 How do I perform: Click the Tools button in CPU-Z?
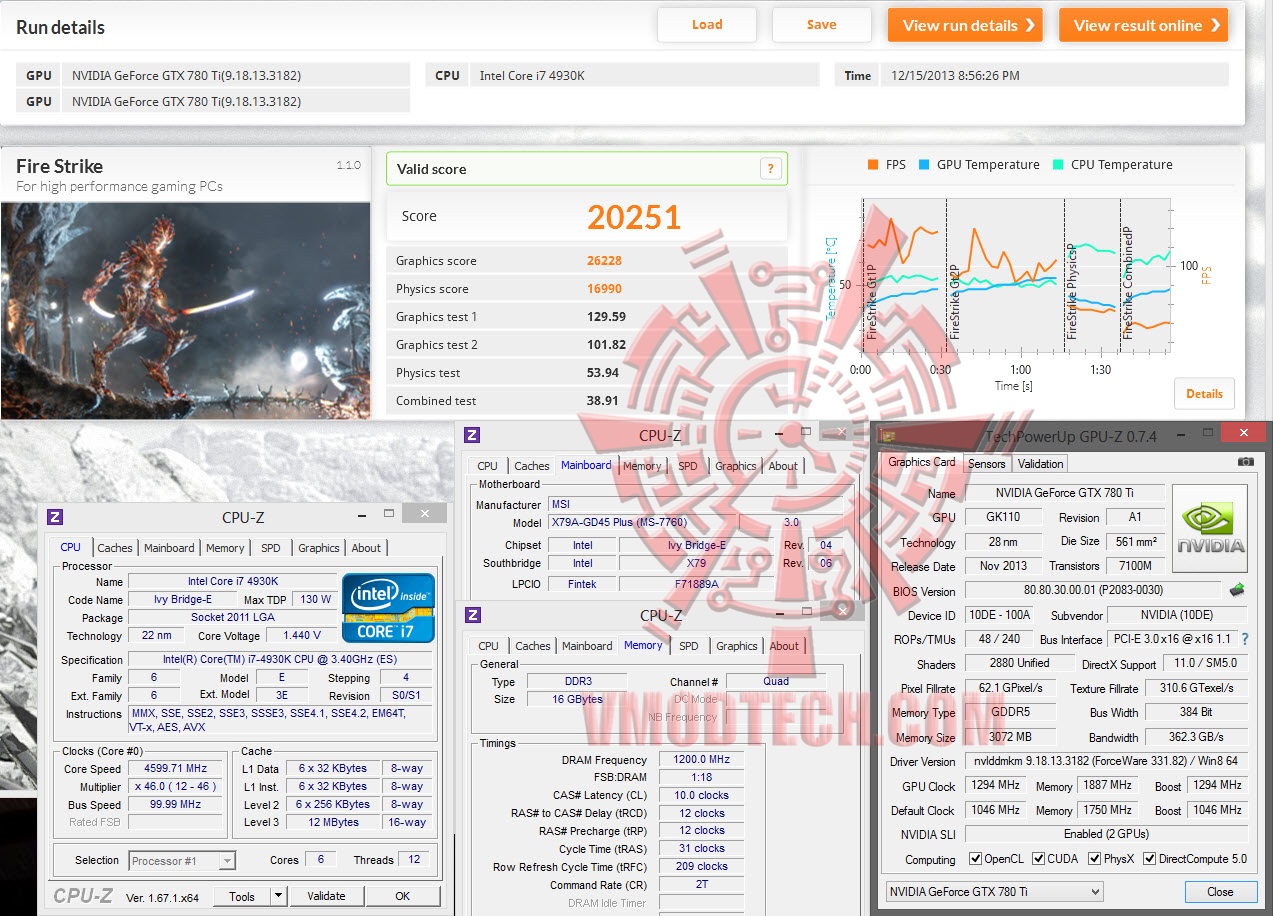(x=242, y=896)
